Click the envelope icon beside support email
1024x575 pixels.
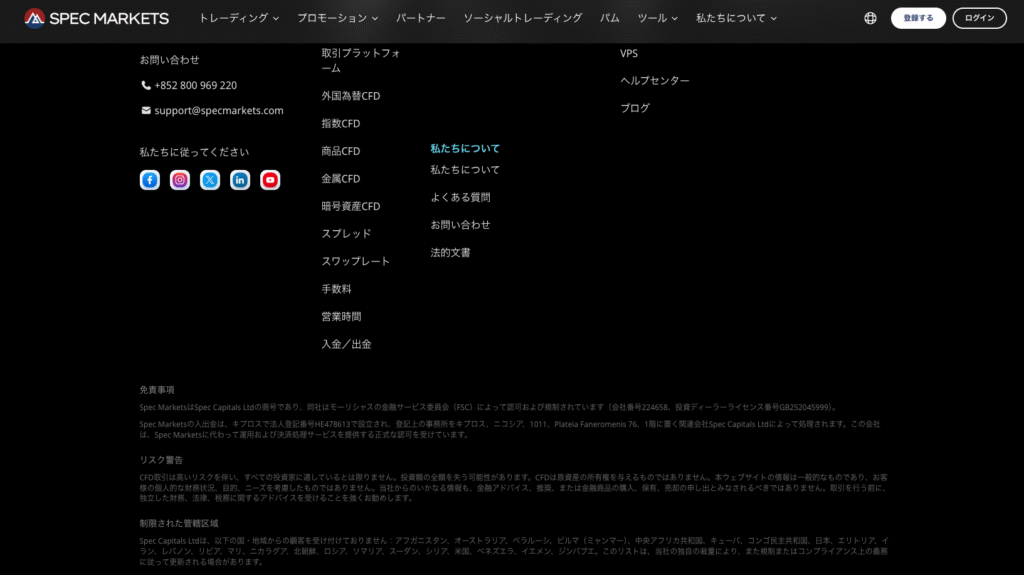click(146, 110)
